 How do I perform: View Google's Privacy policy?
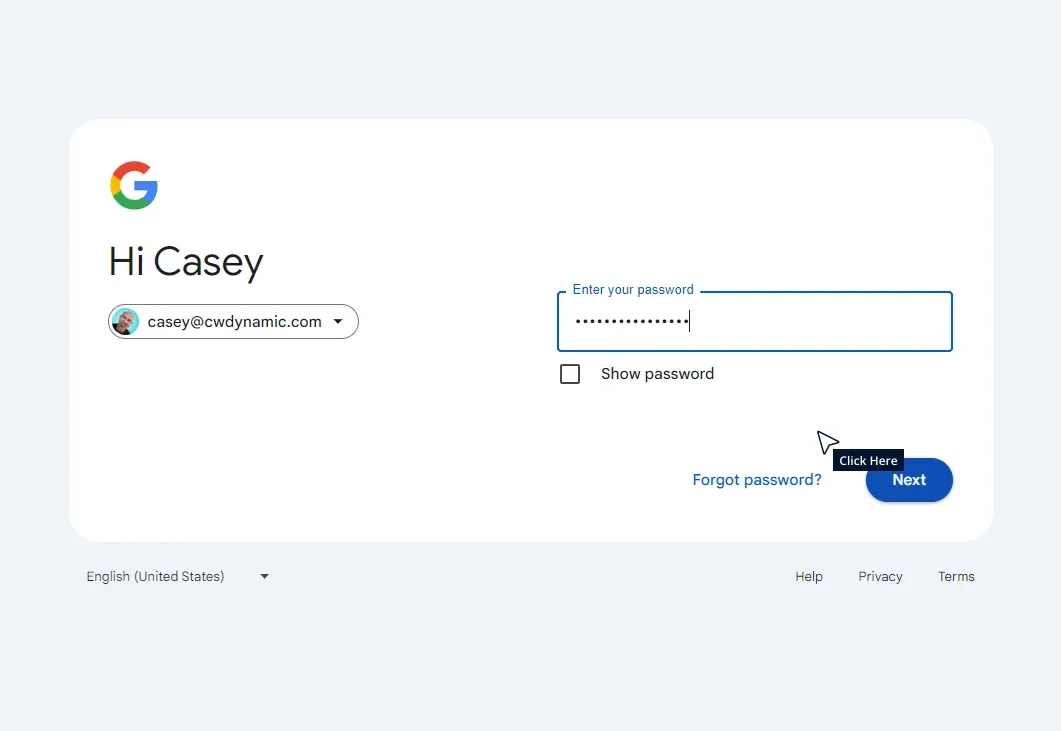(880, 576)
